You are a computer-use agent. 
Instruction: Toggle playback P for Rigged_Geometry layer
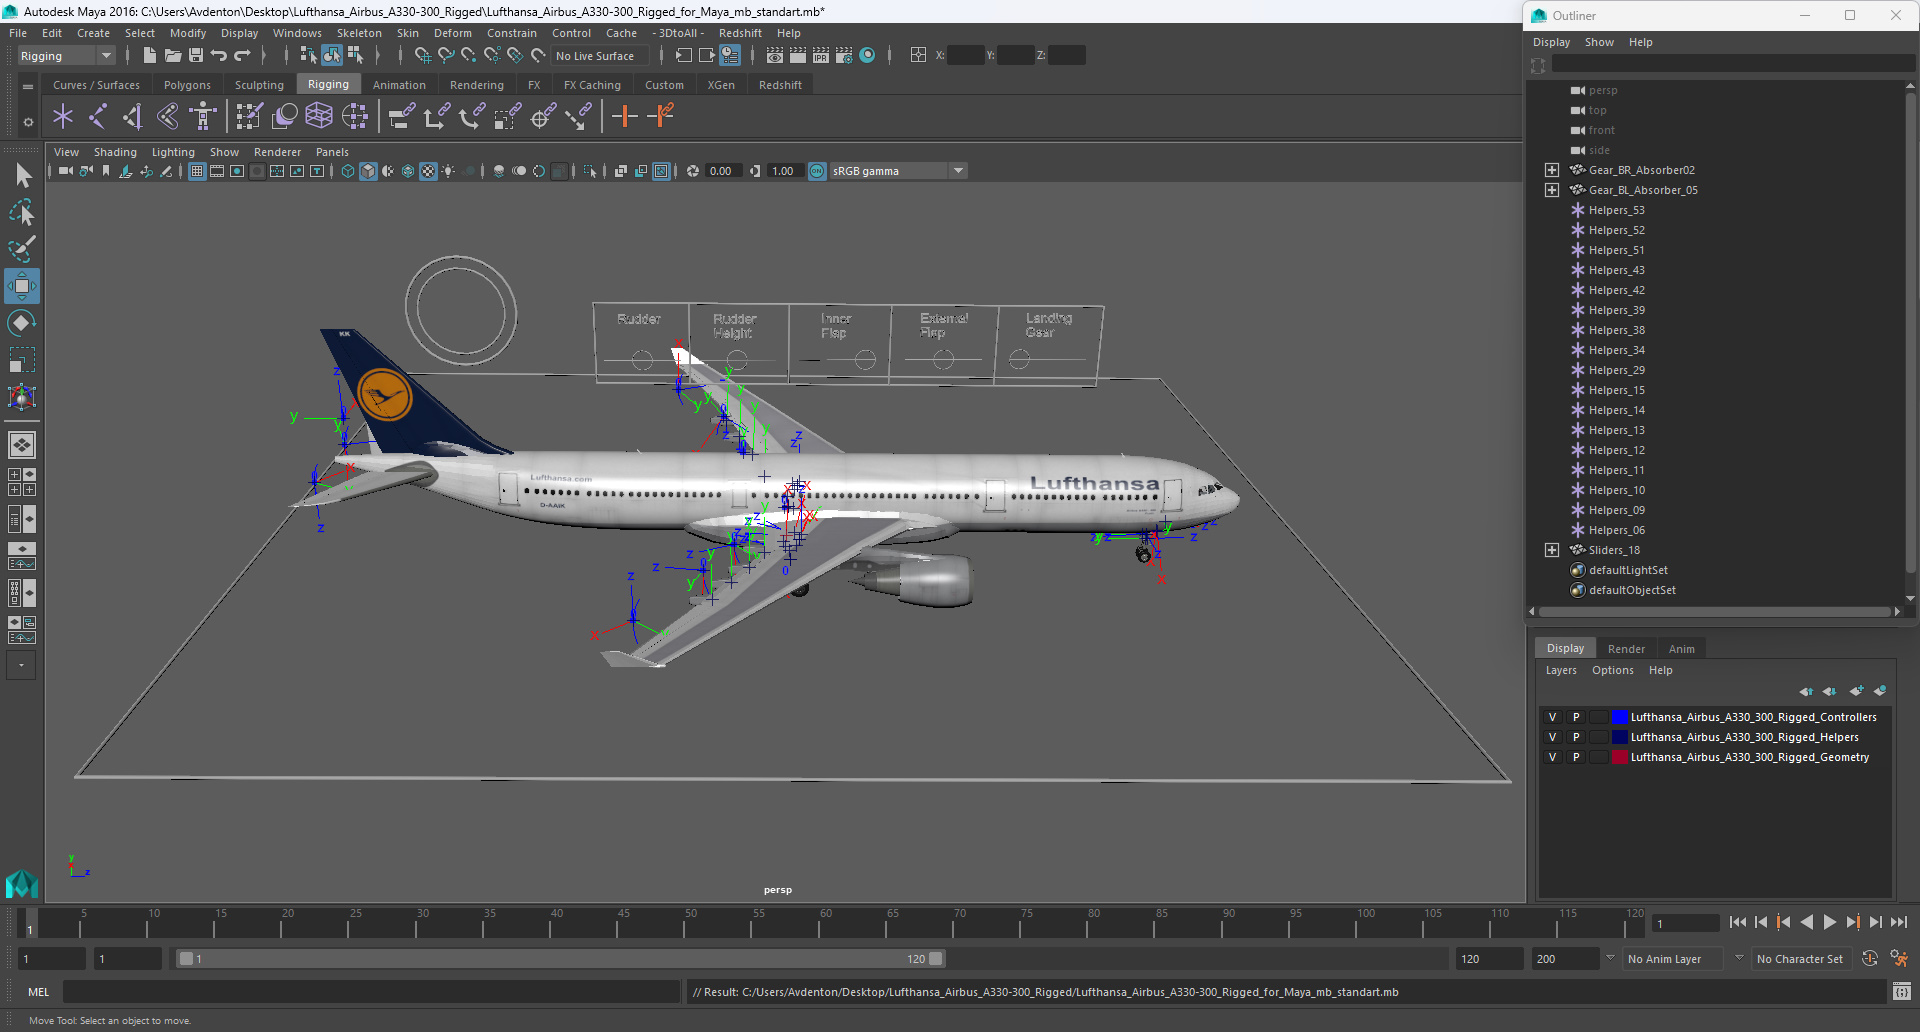(1576, 757)
